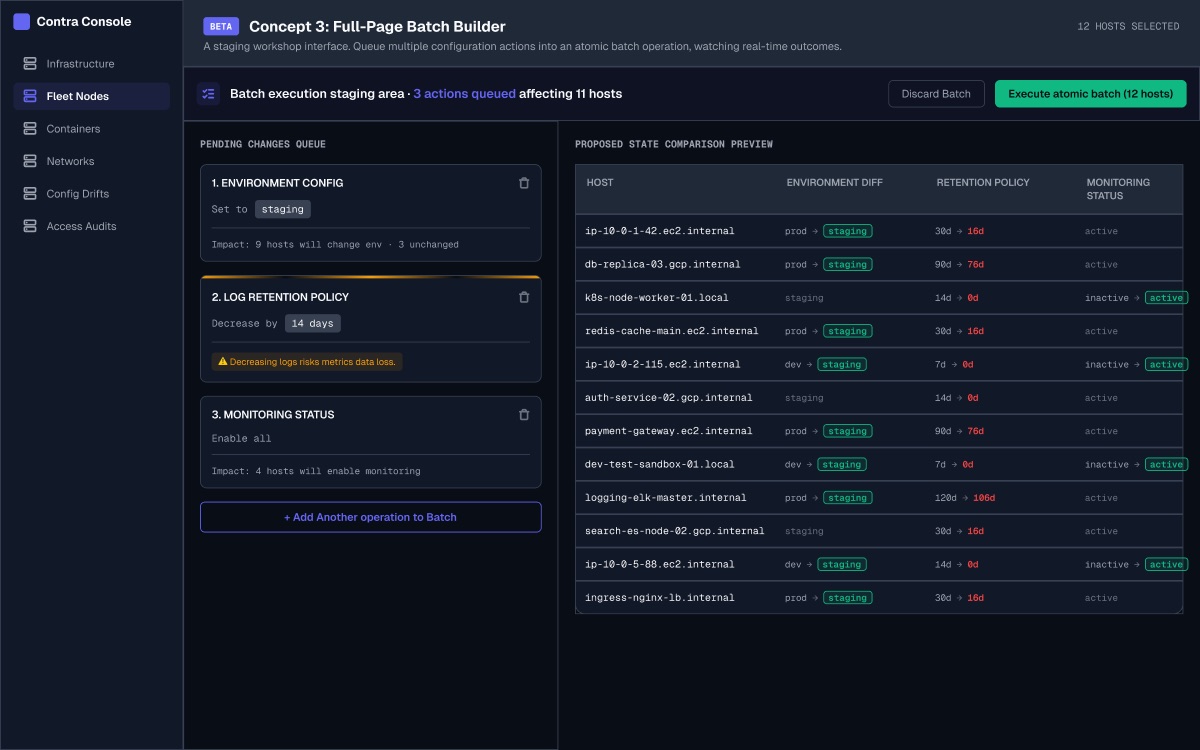Select host redis-cache-main.ec2.internal
Image resolution: width=1200 pixels, height=750 pixels.
tap(672, 331)
